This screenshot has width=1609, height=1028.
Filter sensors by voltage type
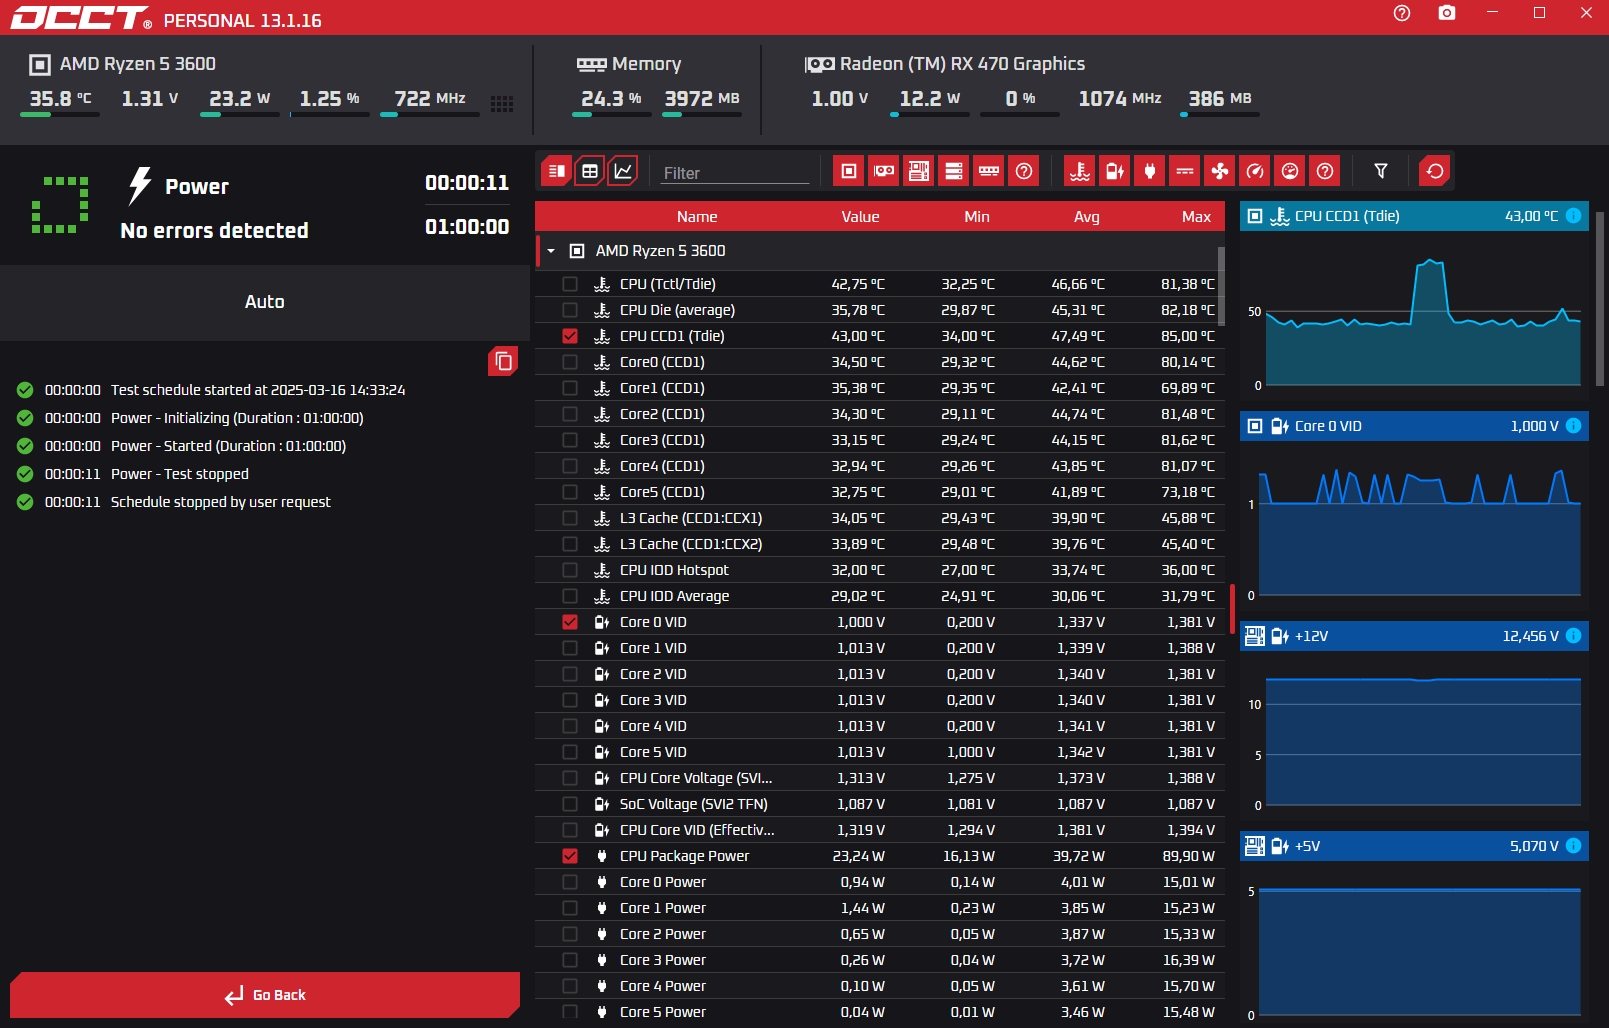click(1115, 171)
